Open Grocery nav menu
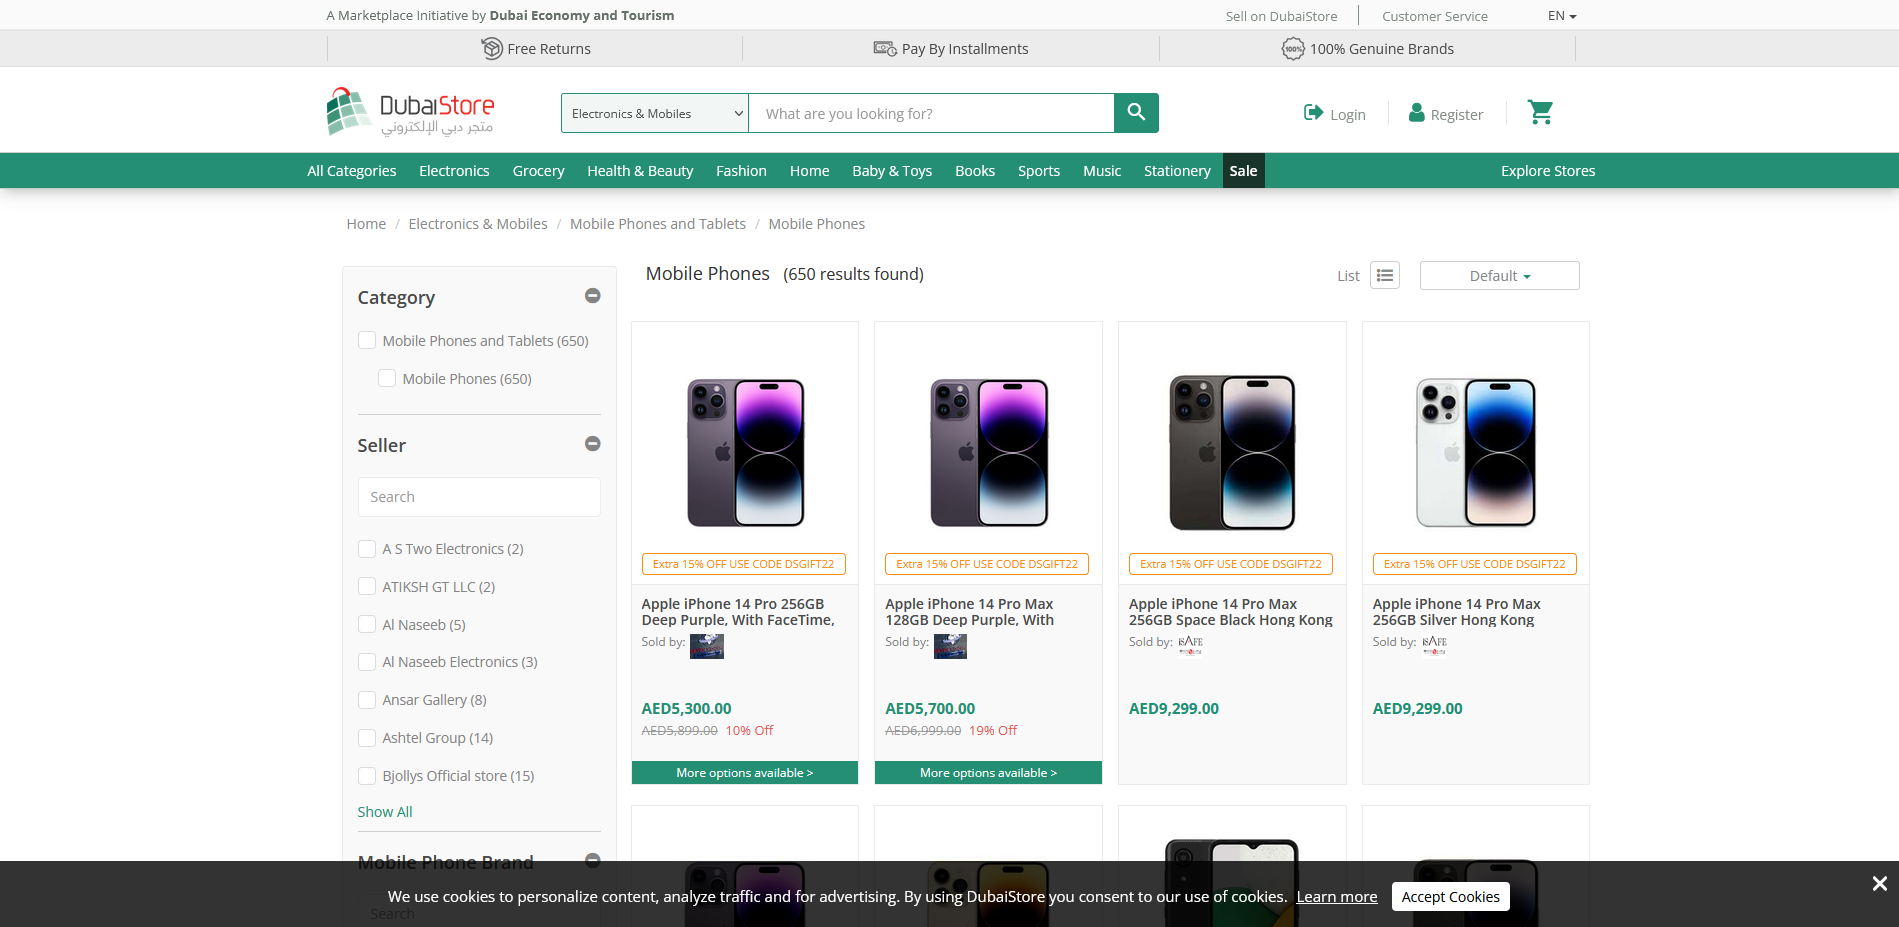Viewport: 1899px width, 927px height. [538, 171]
